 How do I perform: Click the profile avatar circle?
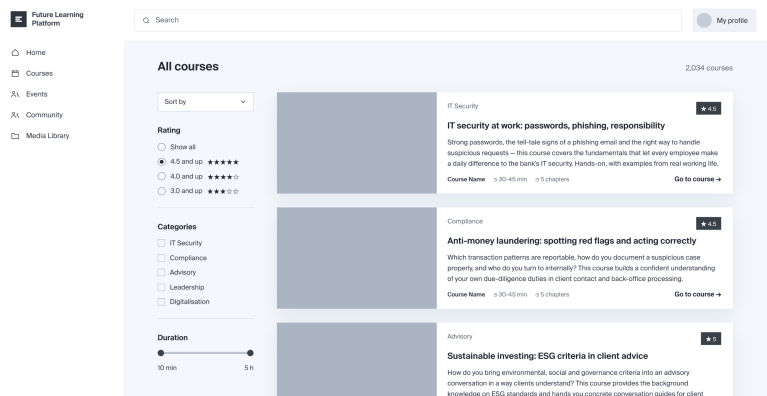pyautogui.click(x=704, y=21)
